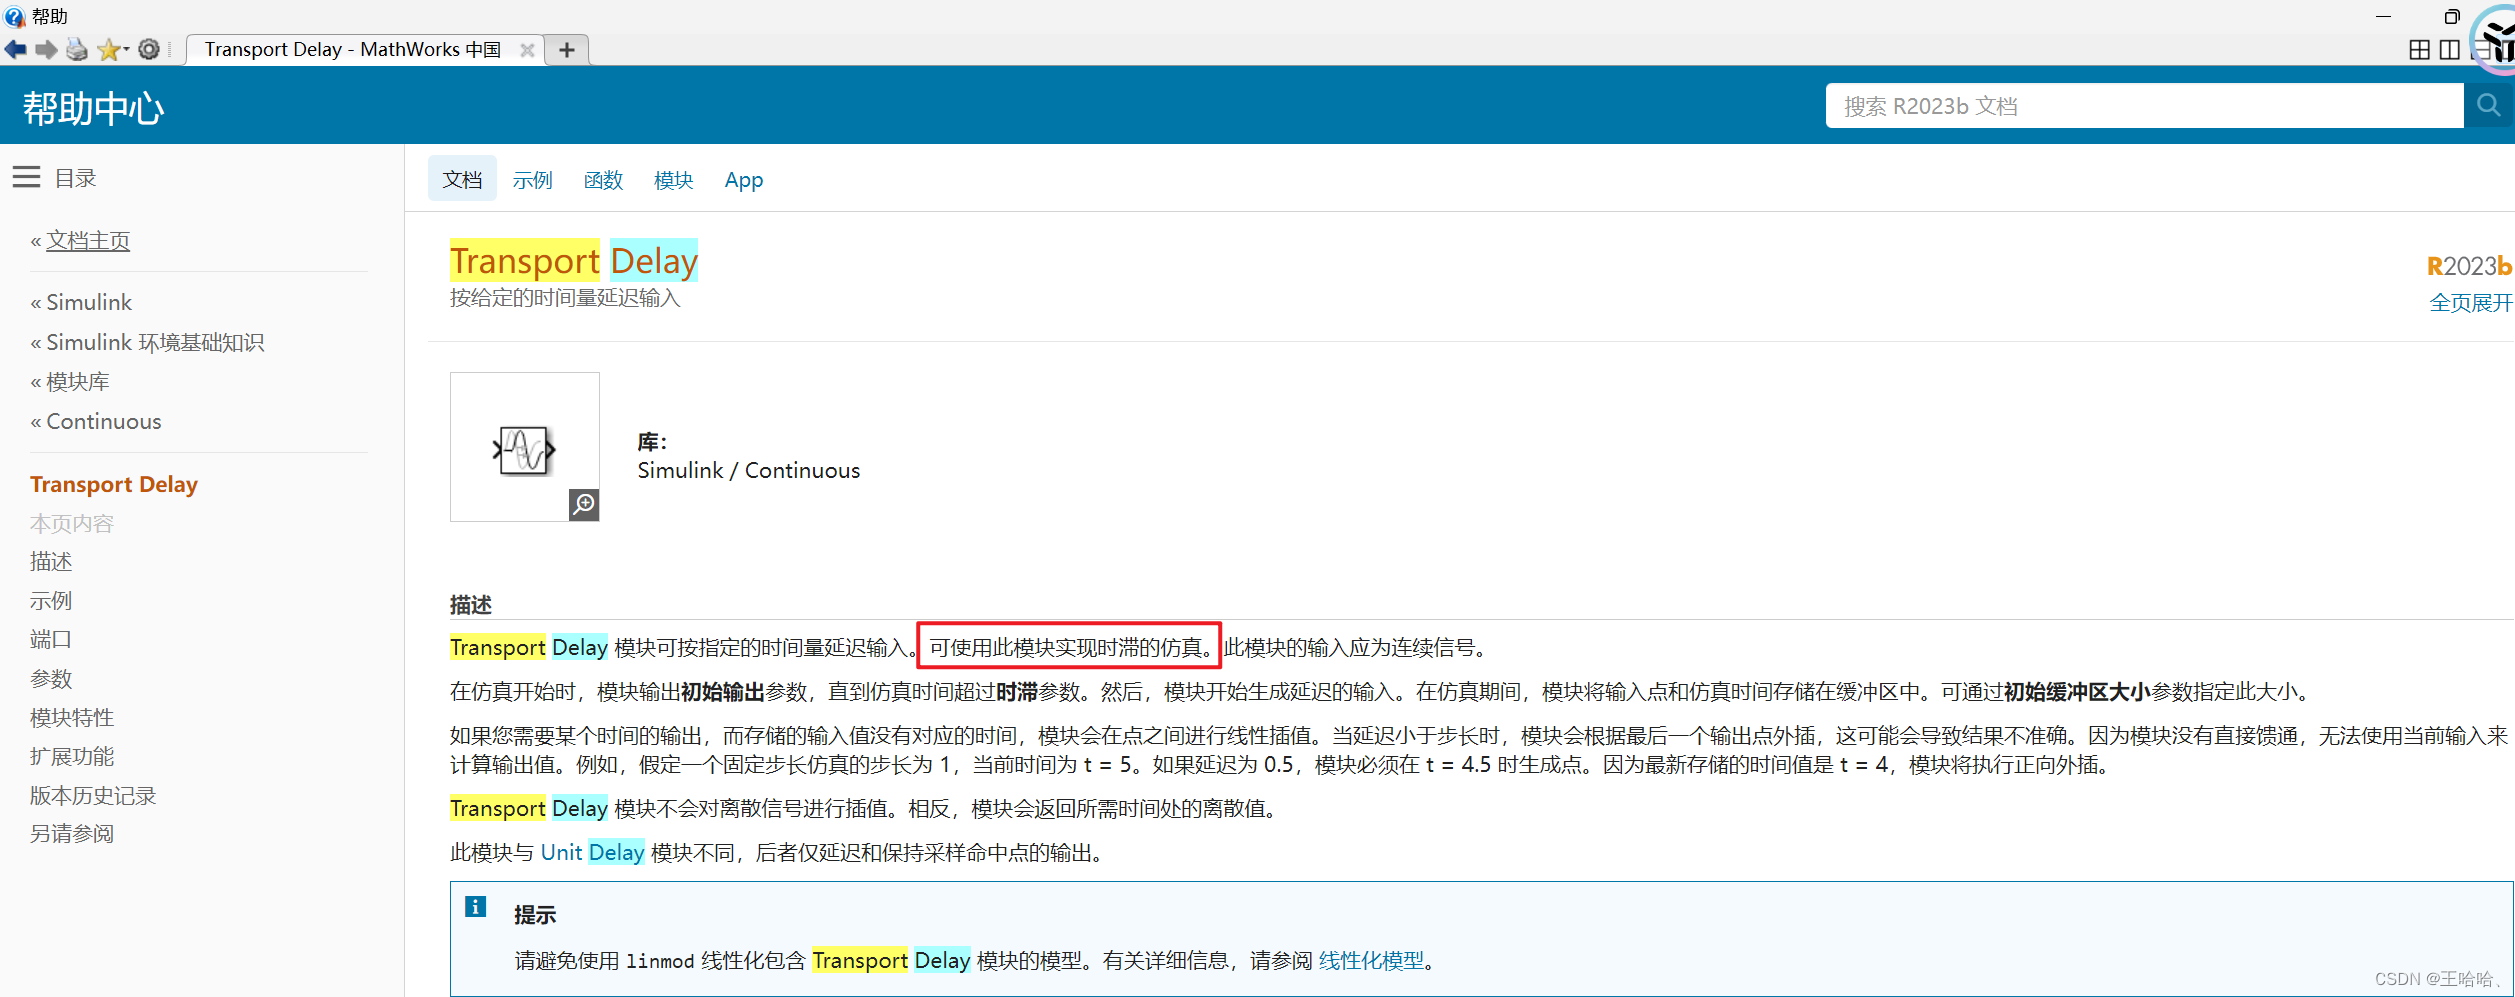Jump to 参数 section in sidebar

[x=51, y=678]
